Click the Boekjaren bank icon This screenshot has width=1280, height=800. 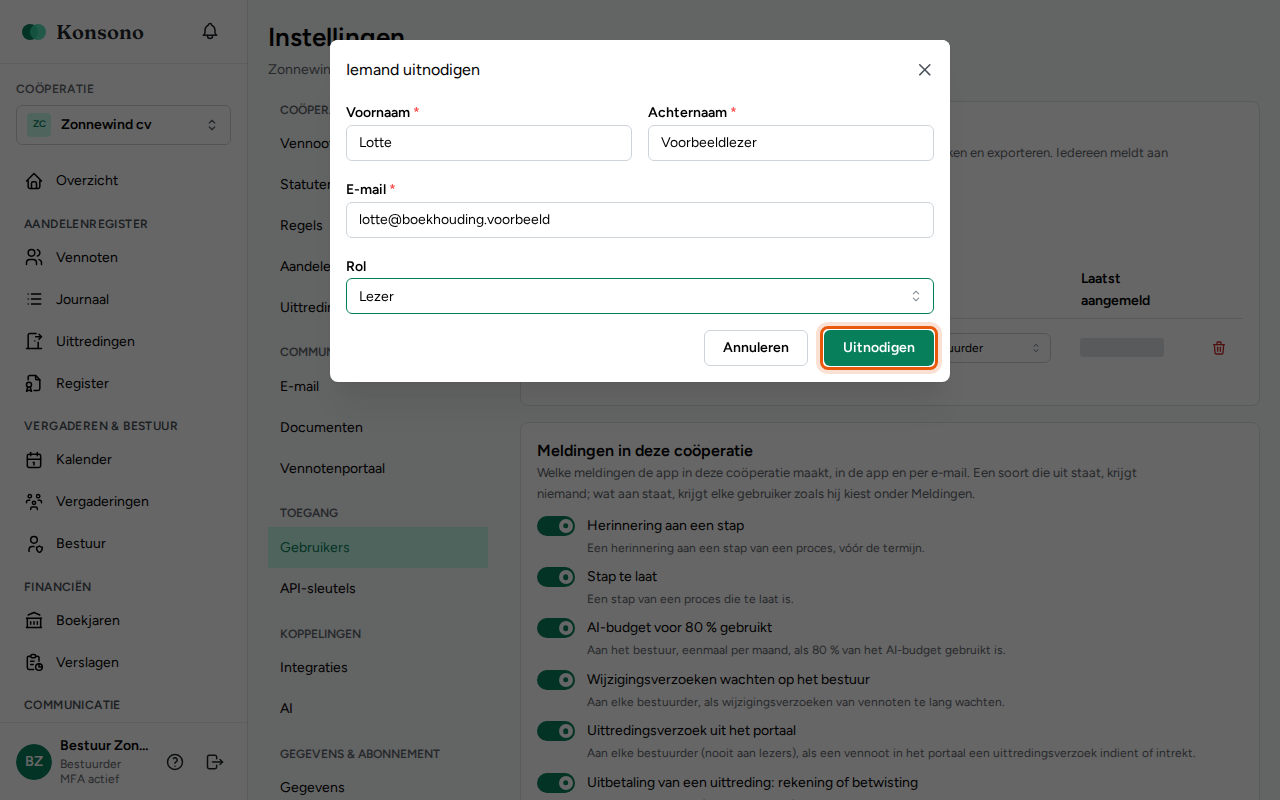34,621
